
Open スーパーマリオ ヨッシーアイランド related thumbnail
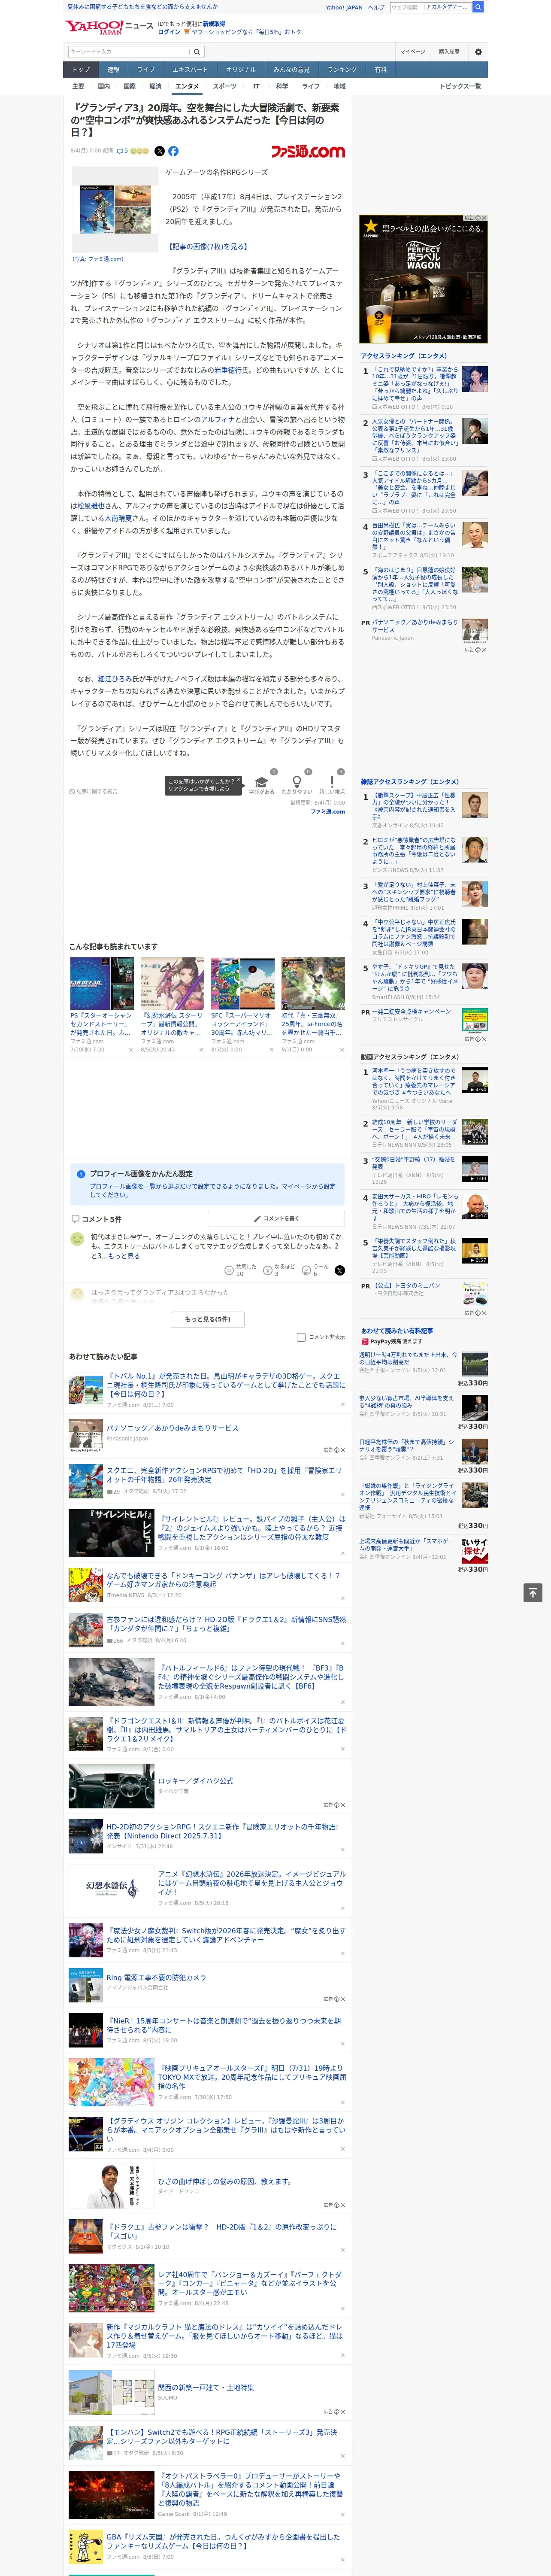pyautogui.click(x=242, y=983)
